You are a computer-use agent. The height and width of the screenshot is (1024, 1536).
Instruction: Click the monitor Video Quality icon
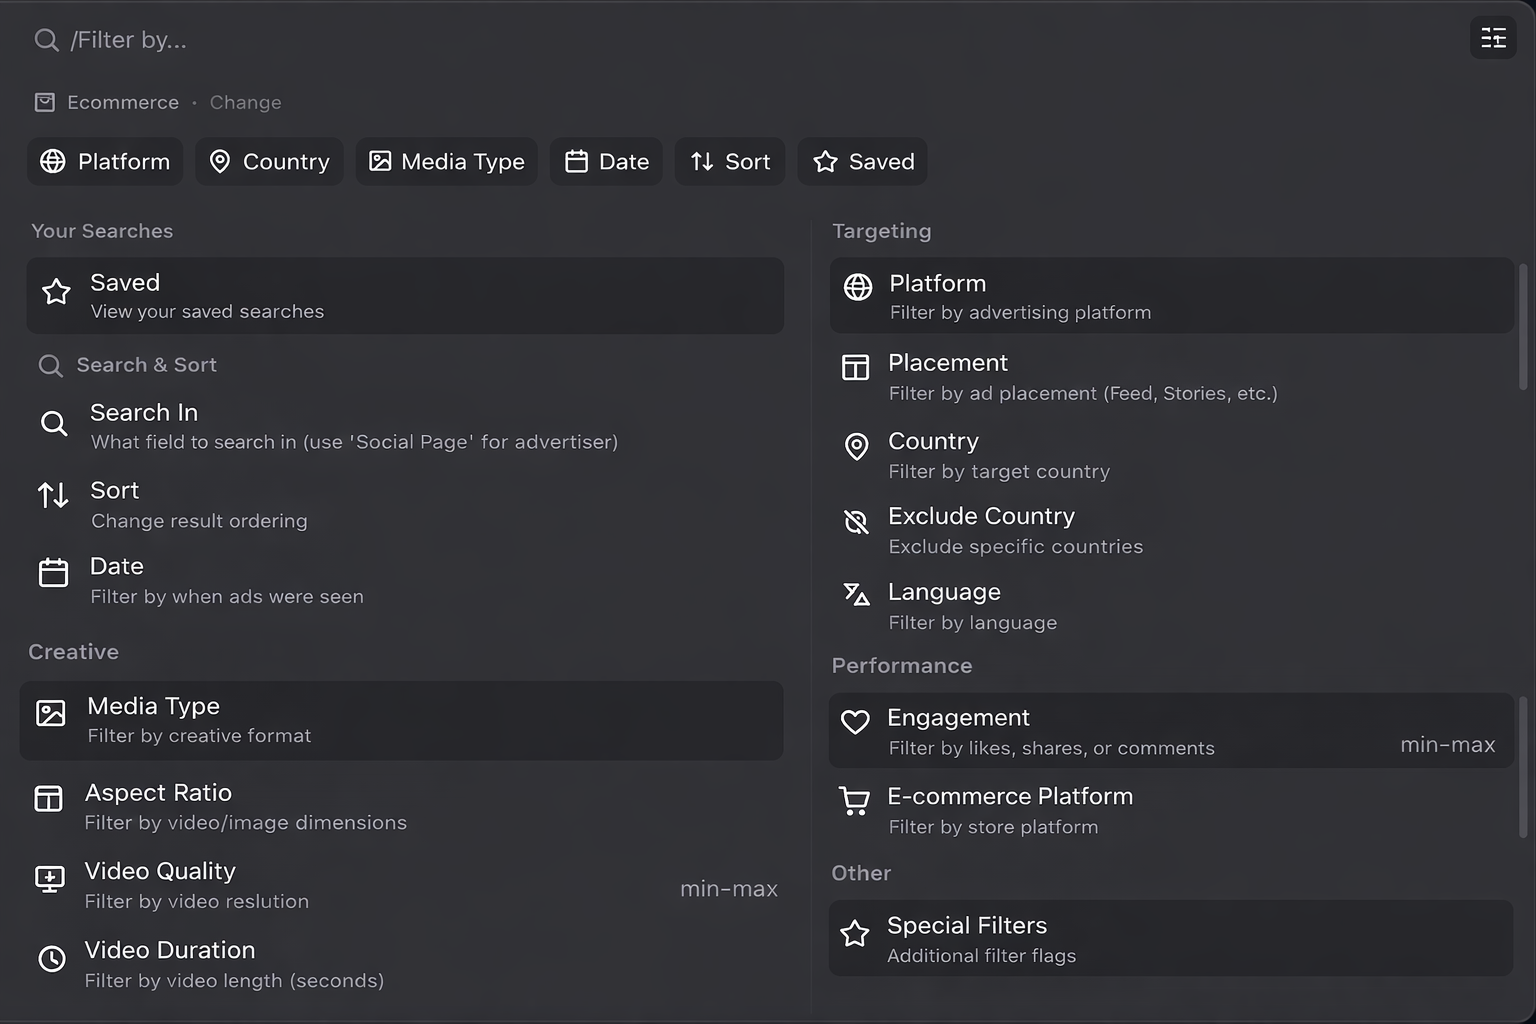tap(50, 879)
